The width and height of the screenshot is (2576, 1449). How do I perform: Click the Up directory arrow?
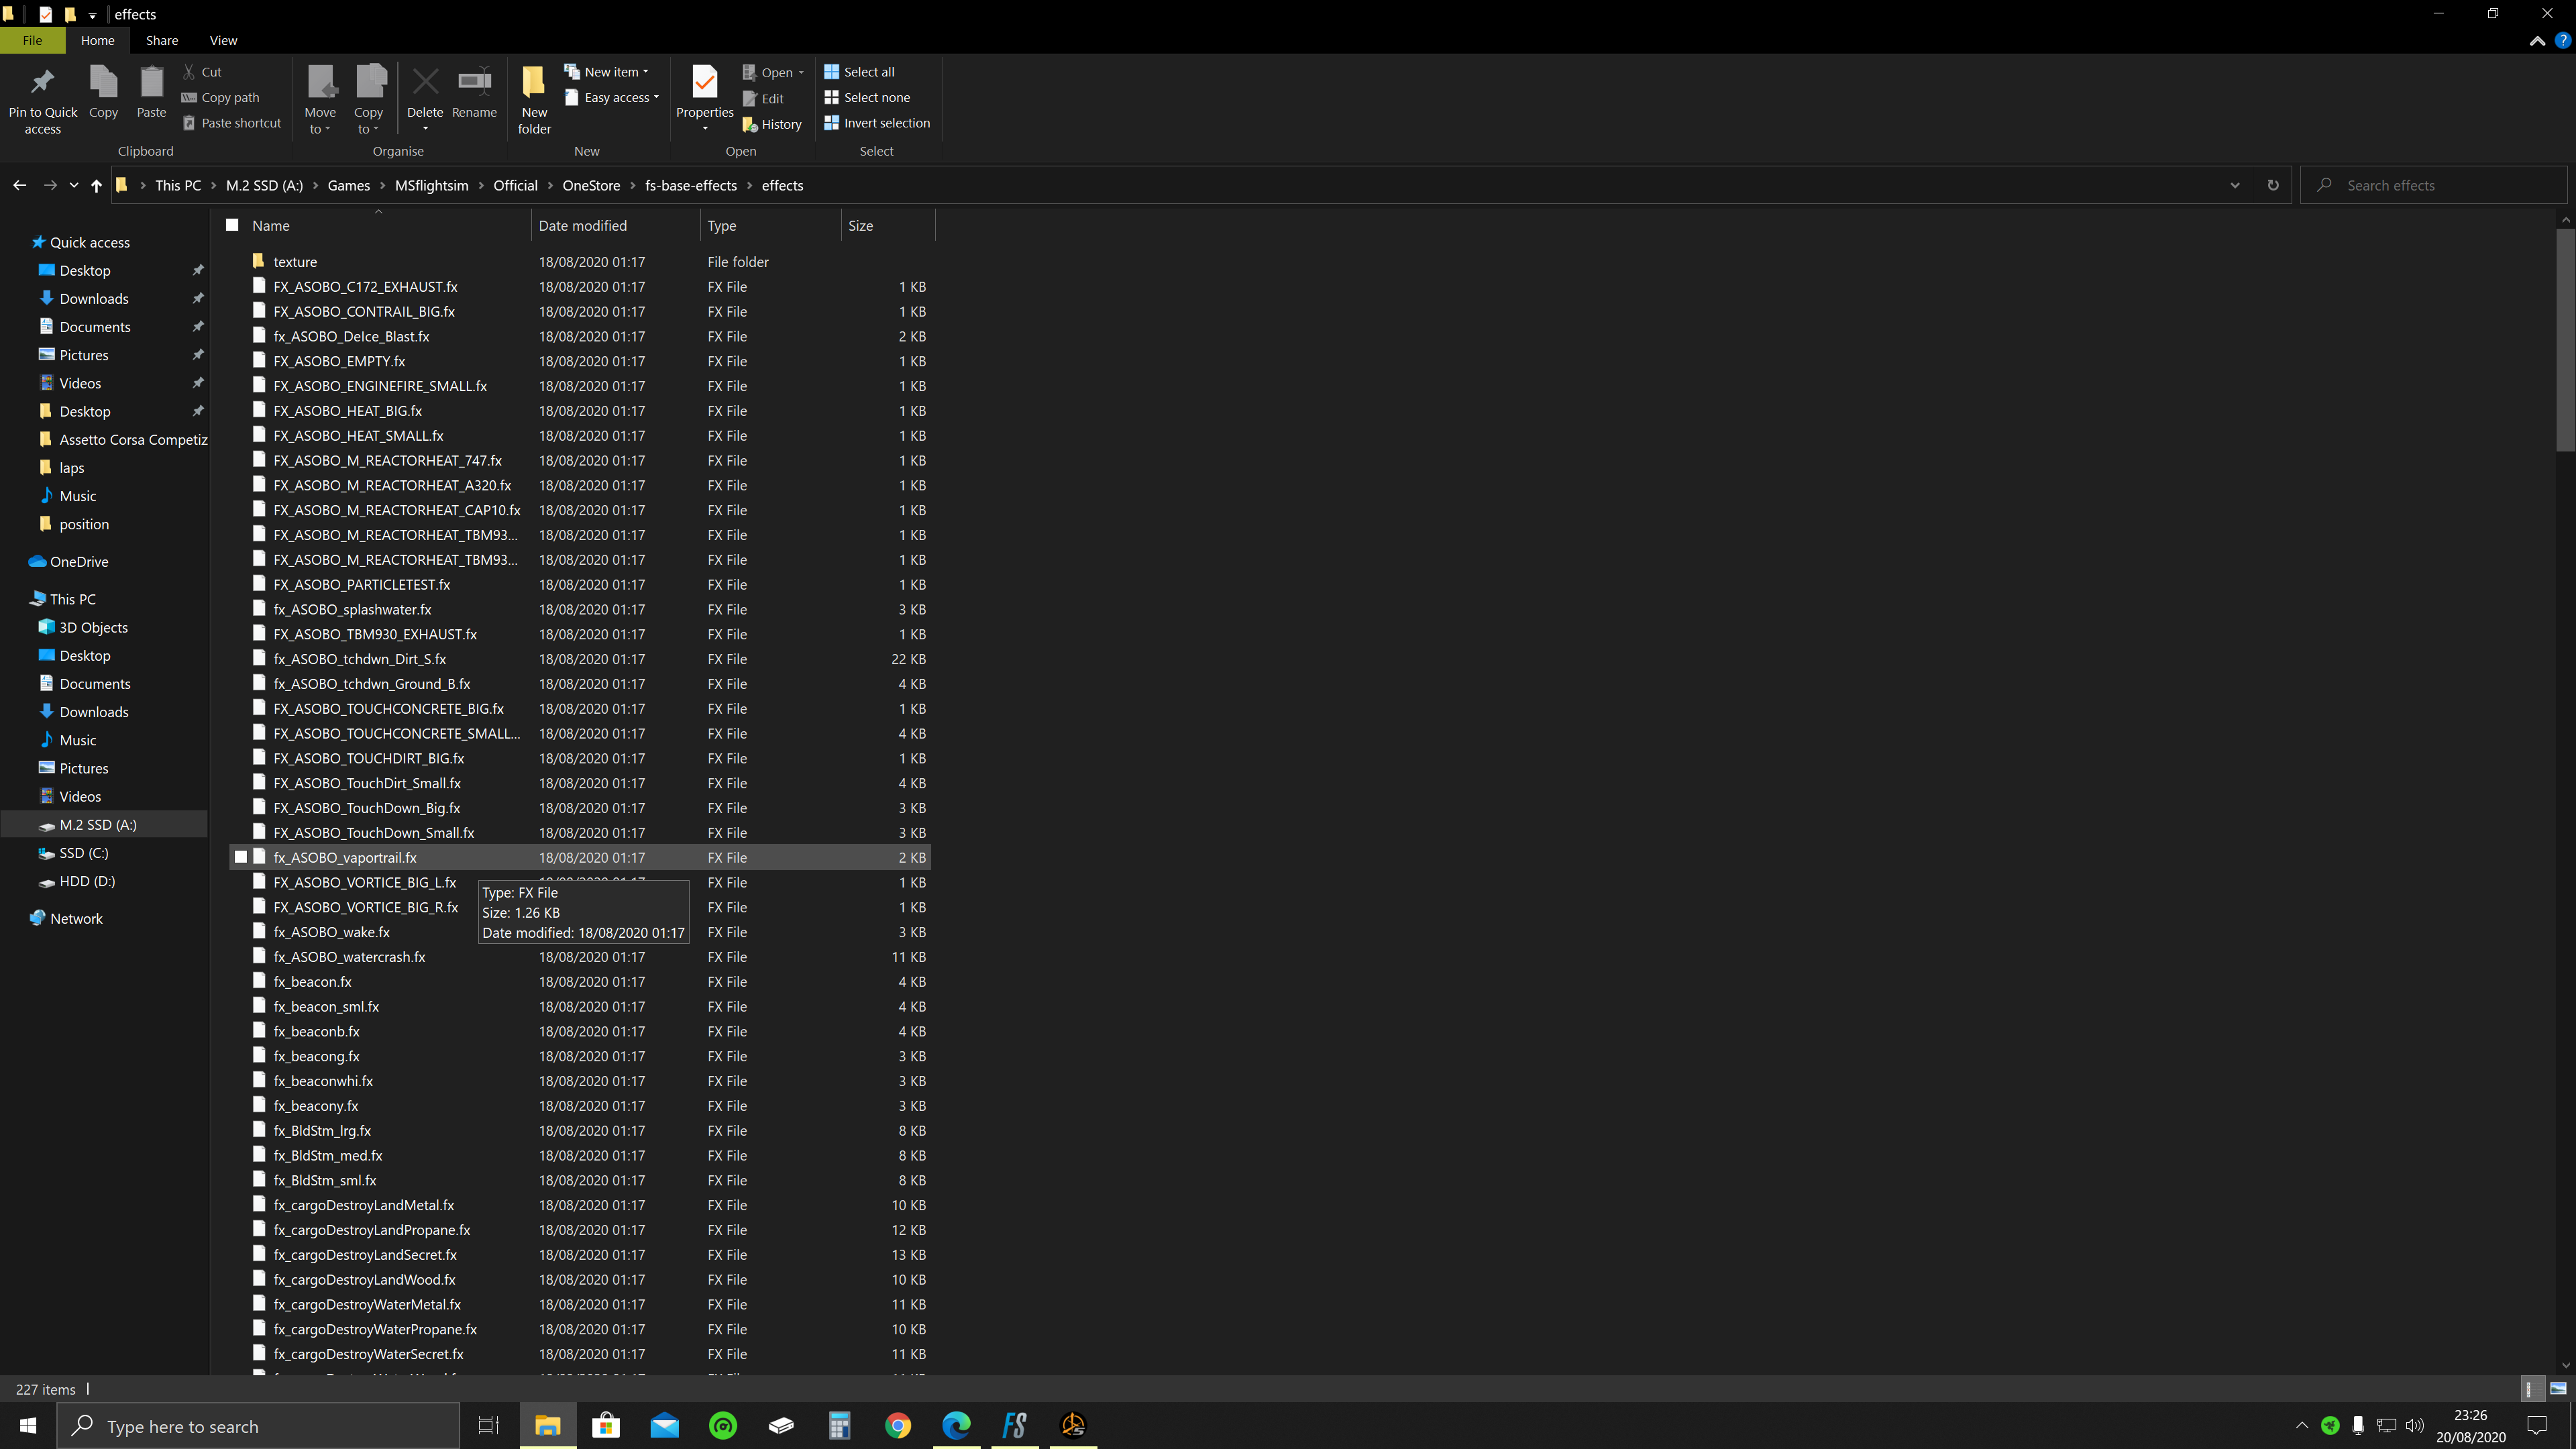coord(96,186)
